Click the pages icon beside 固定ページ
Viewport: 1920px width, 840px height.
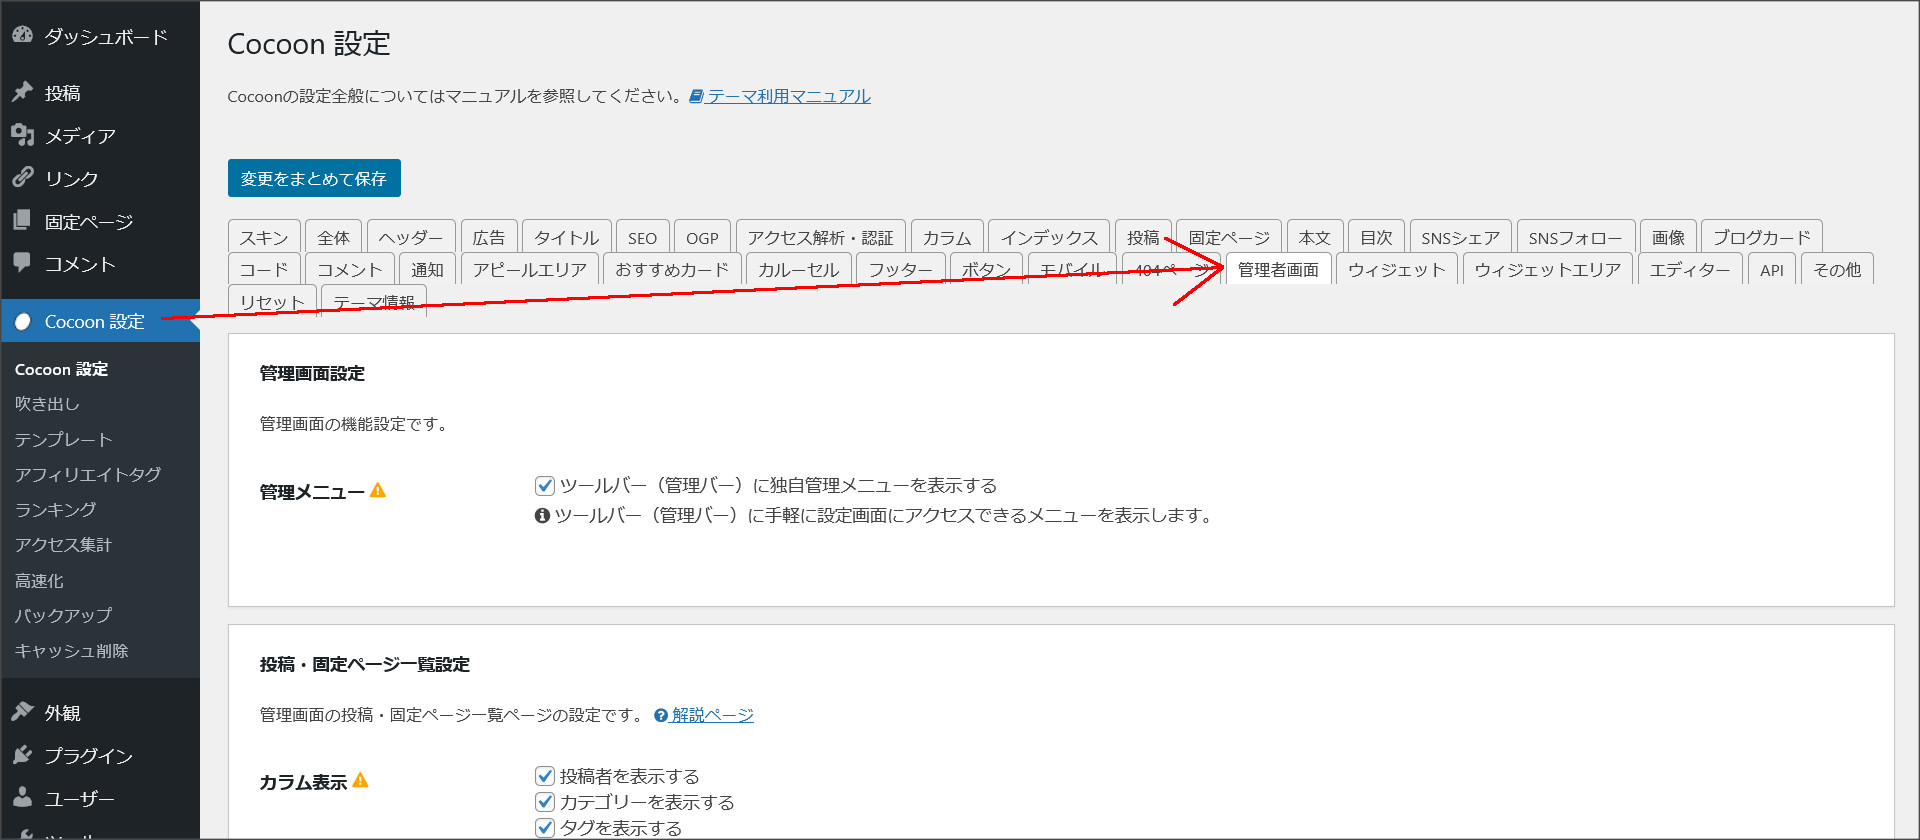(x=22, y=220)
